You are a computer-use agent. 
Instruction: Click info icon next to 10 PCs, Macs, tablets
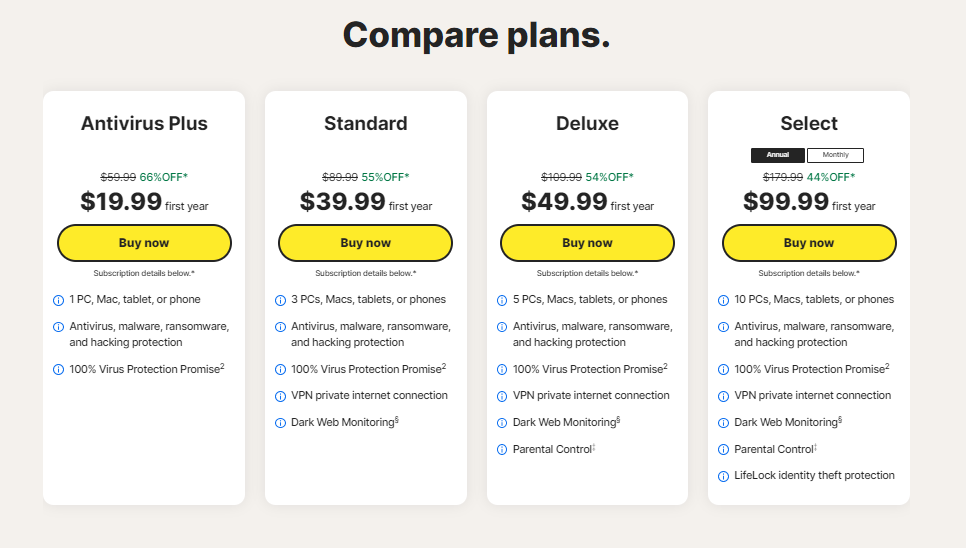coord(724,300)
